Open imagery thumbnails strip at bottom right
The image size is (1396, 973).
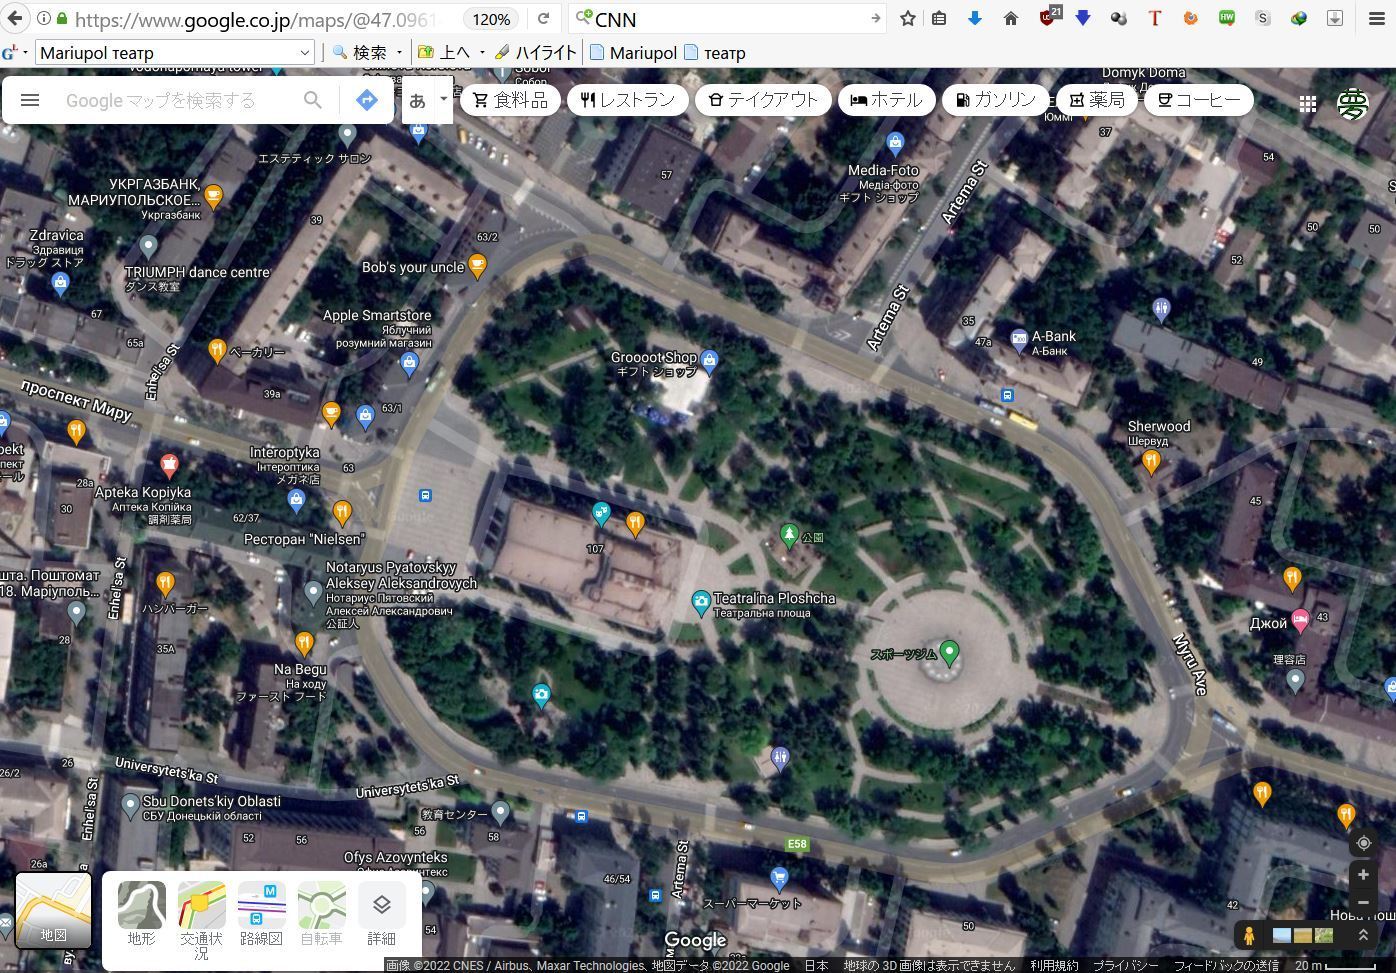[1303, 936]
